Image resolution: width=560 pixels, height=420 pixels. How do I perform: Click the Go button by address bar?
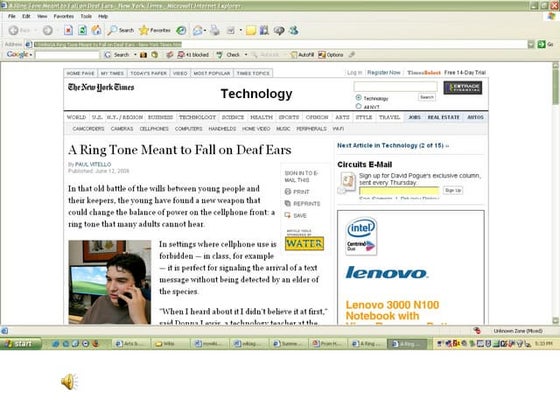(x=545, y=44)
